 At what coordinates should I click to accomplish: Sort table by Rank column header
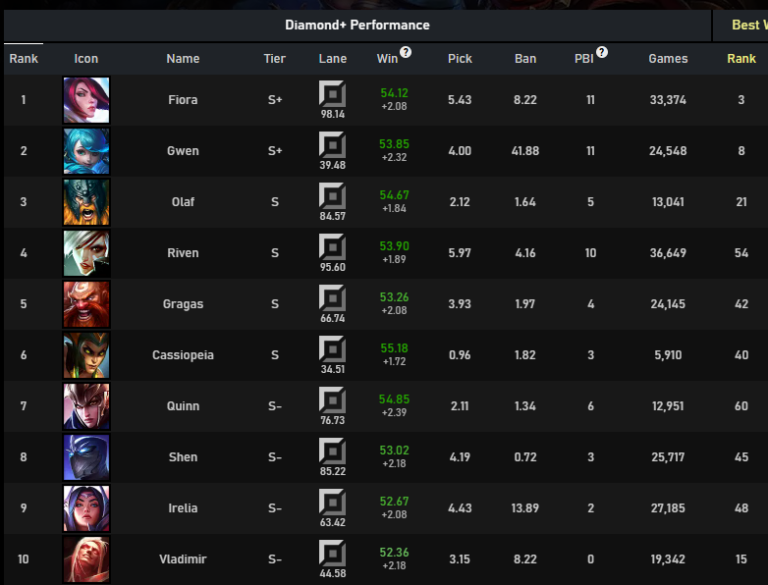click(24, 59)
